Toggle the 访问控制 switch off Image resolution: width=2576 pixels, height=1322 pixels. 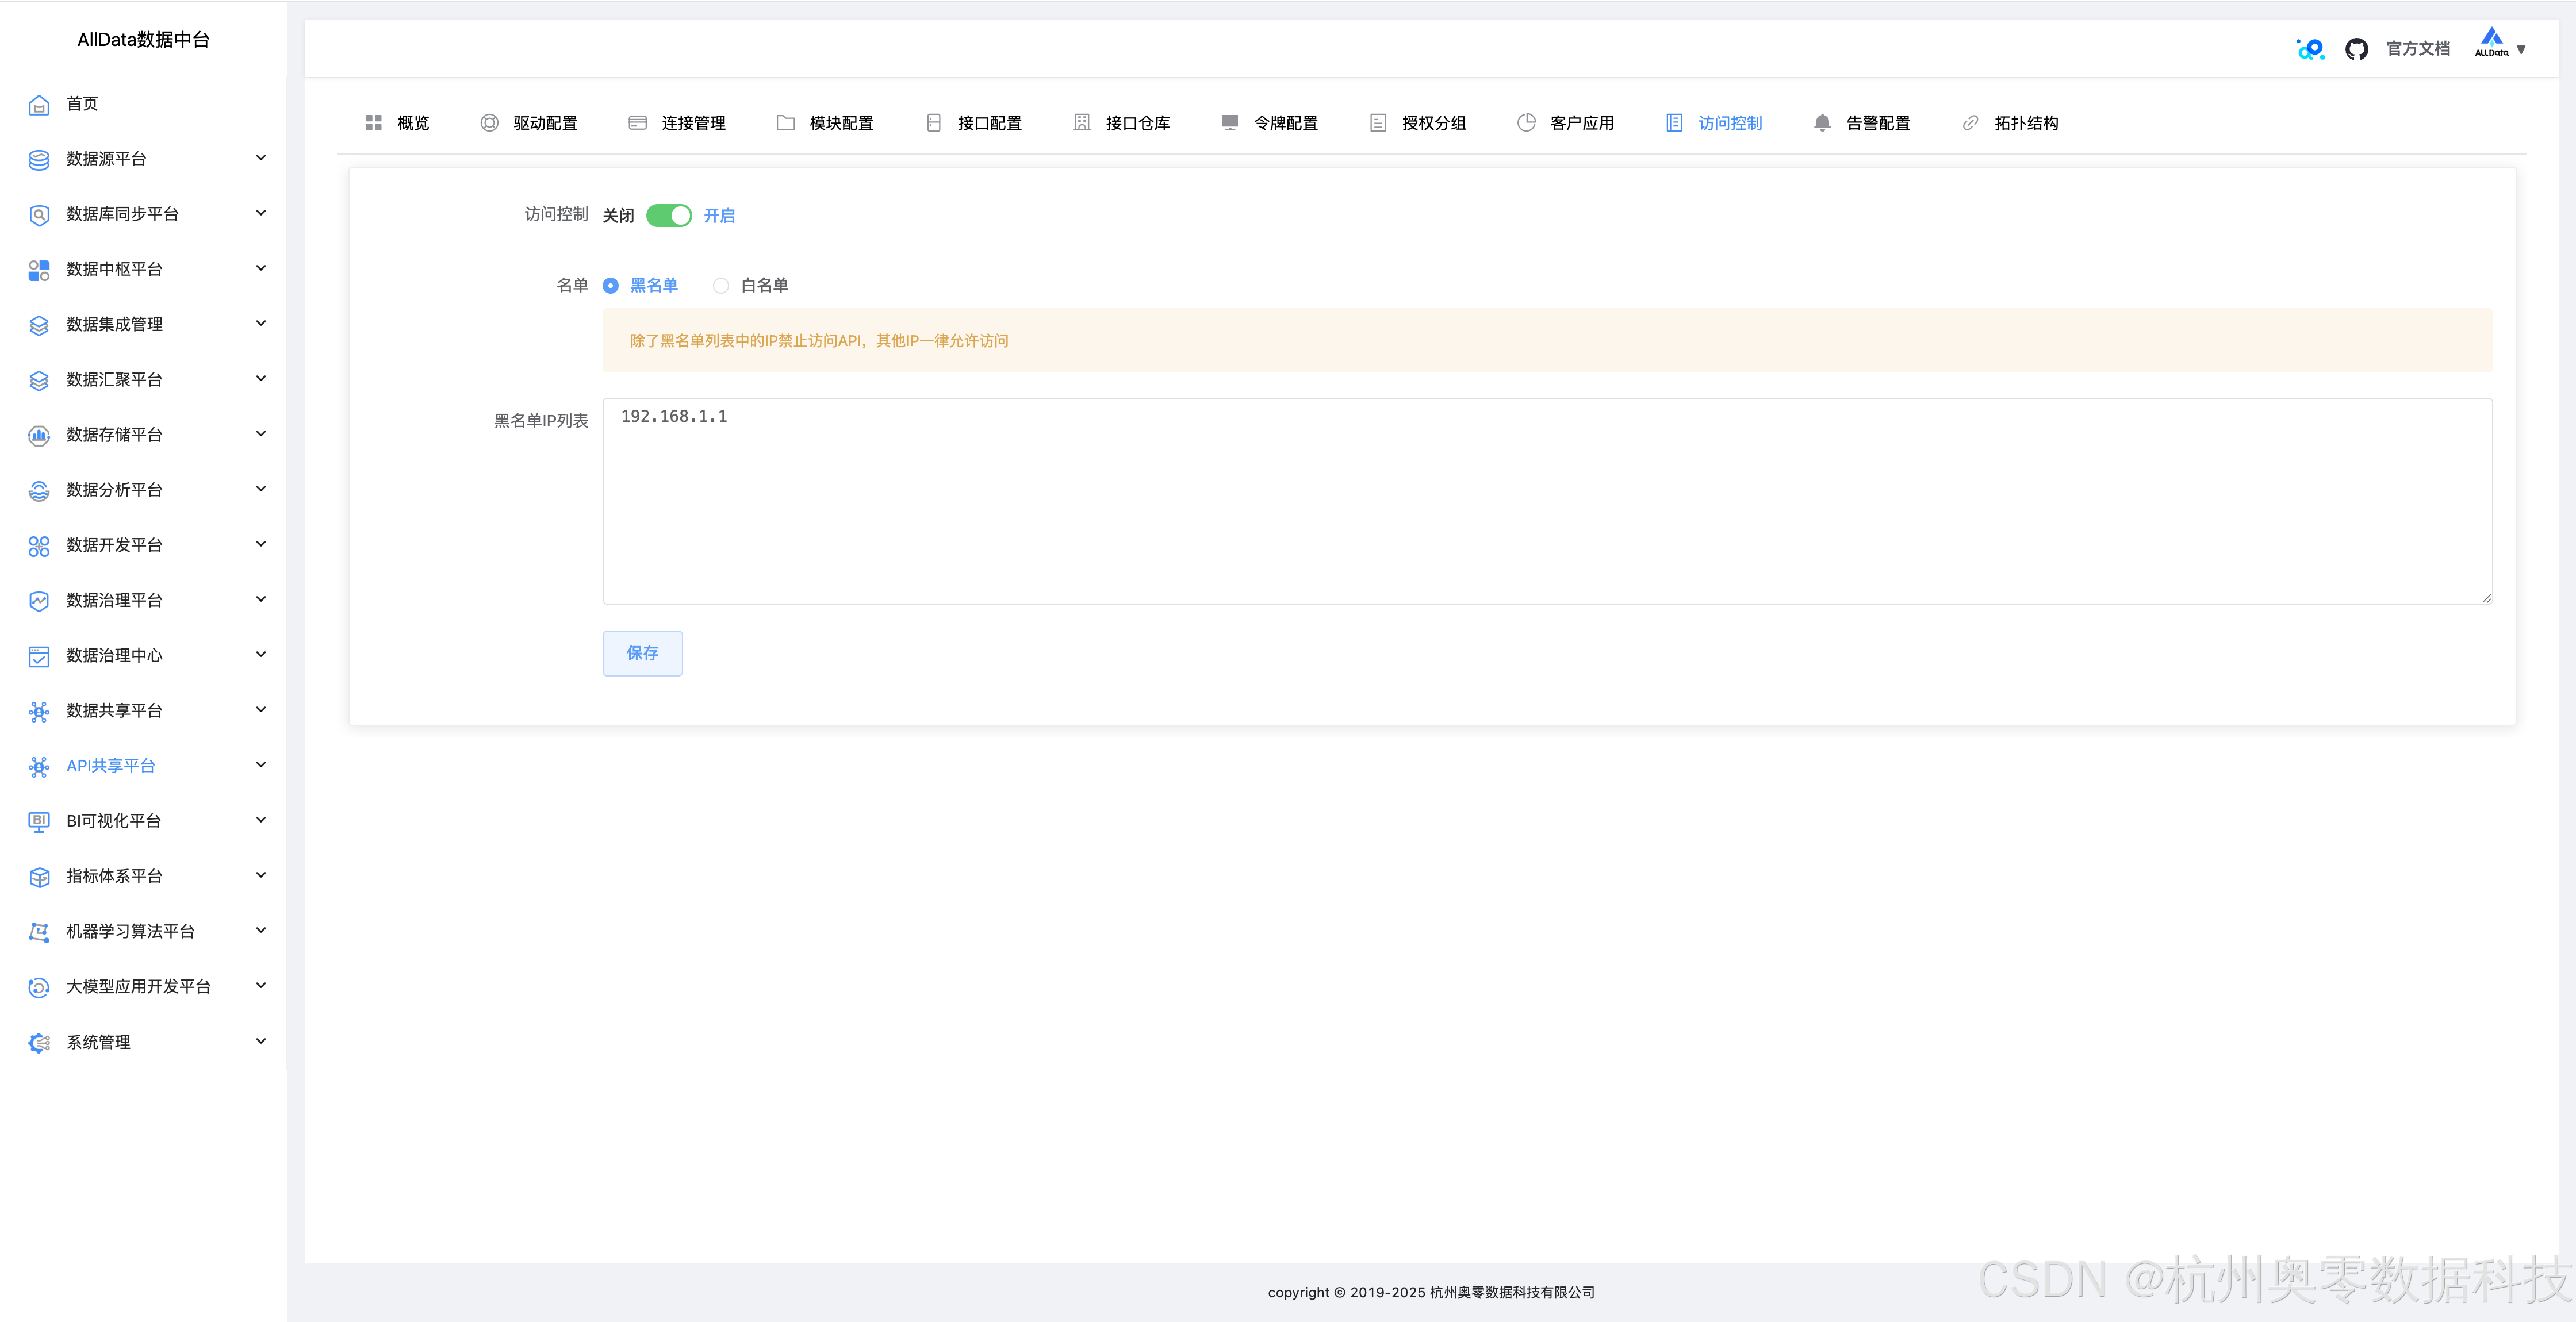(669, 216)
